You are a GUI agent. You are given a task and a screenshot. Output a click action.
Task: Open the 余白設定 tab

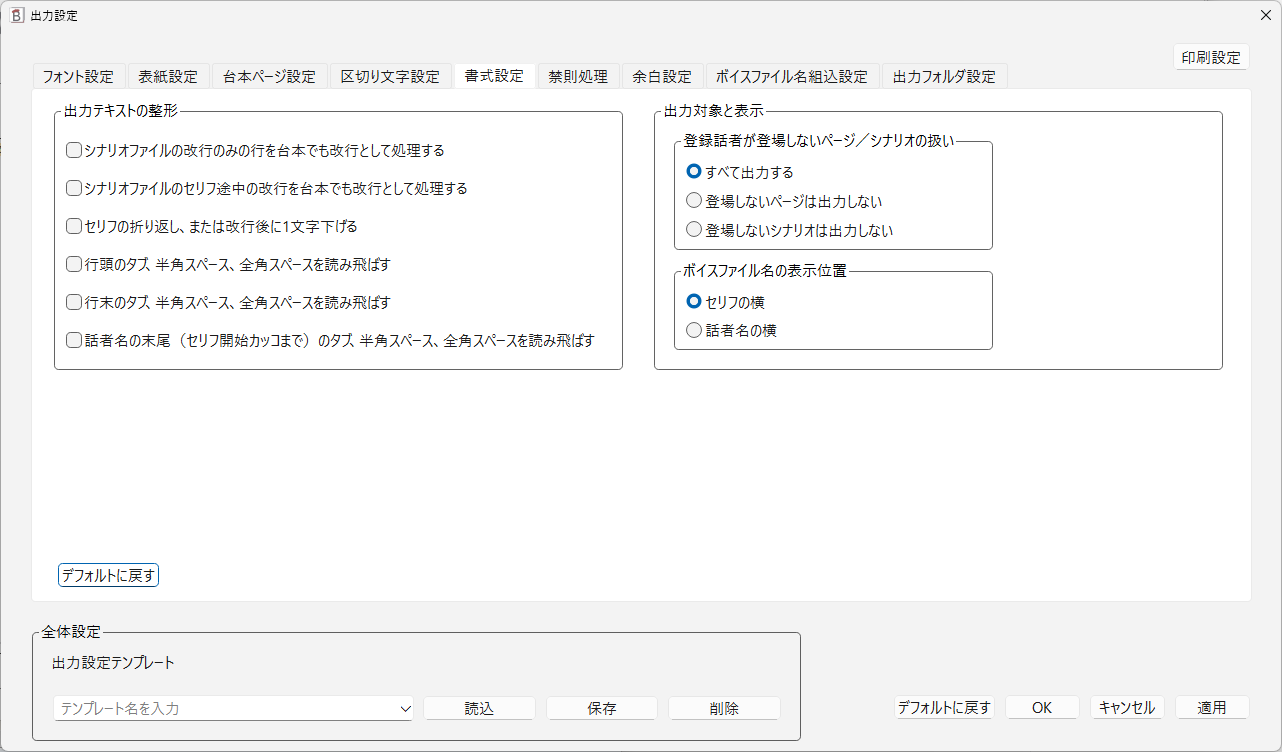pos(661,75)
